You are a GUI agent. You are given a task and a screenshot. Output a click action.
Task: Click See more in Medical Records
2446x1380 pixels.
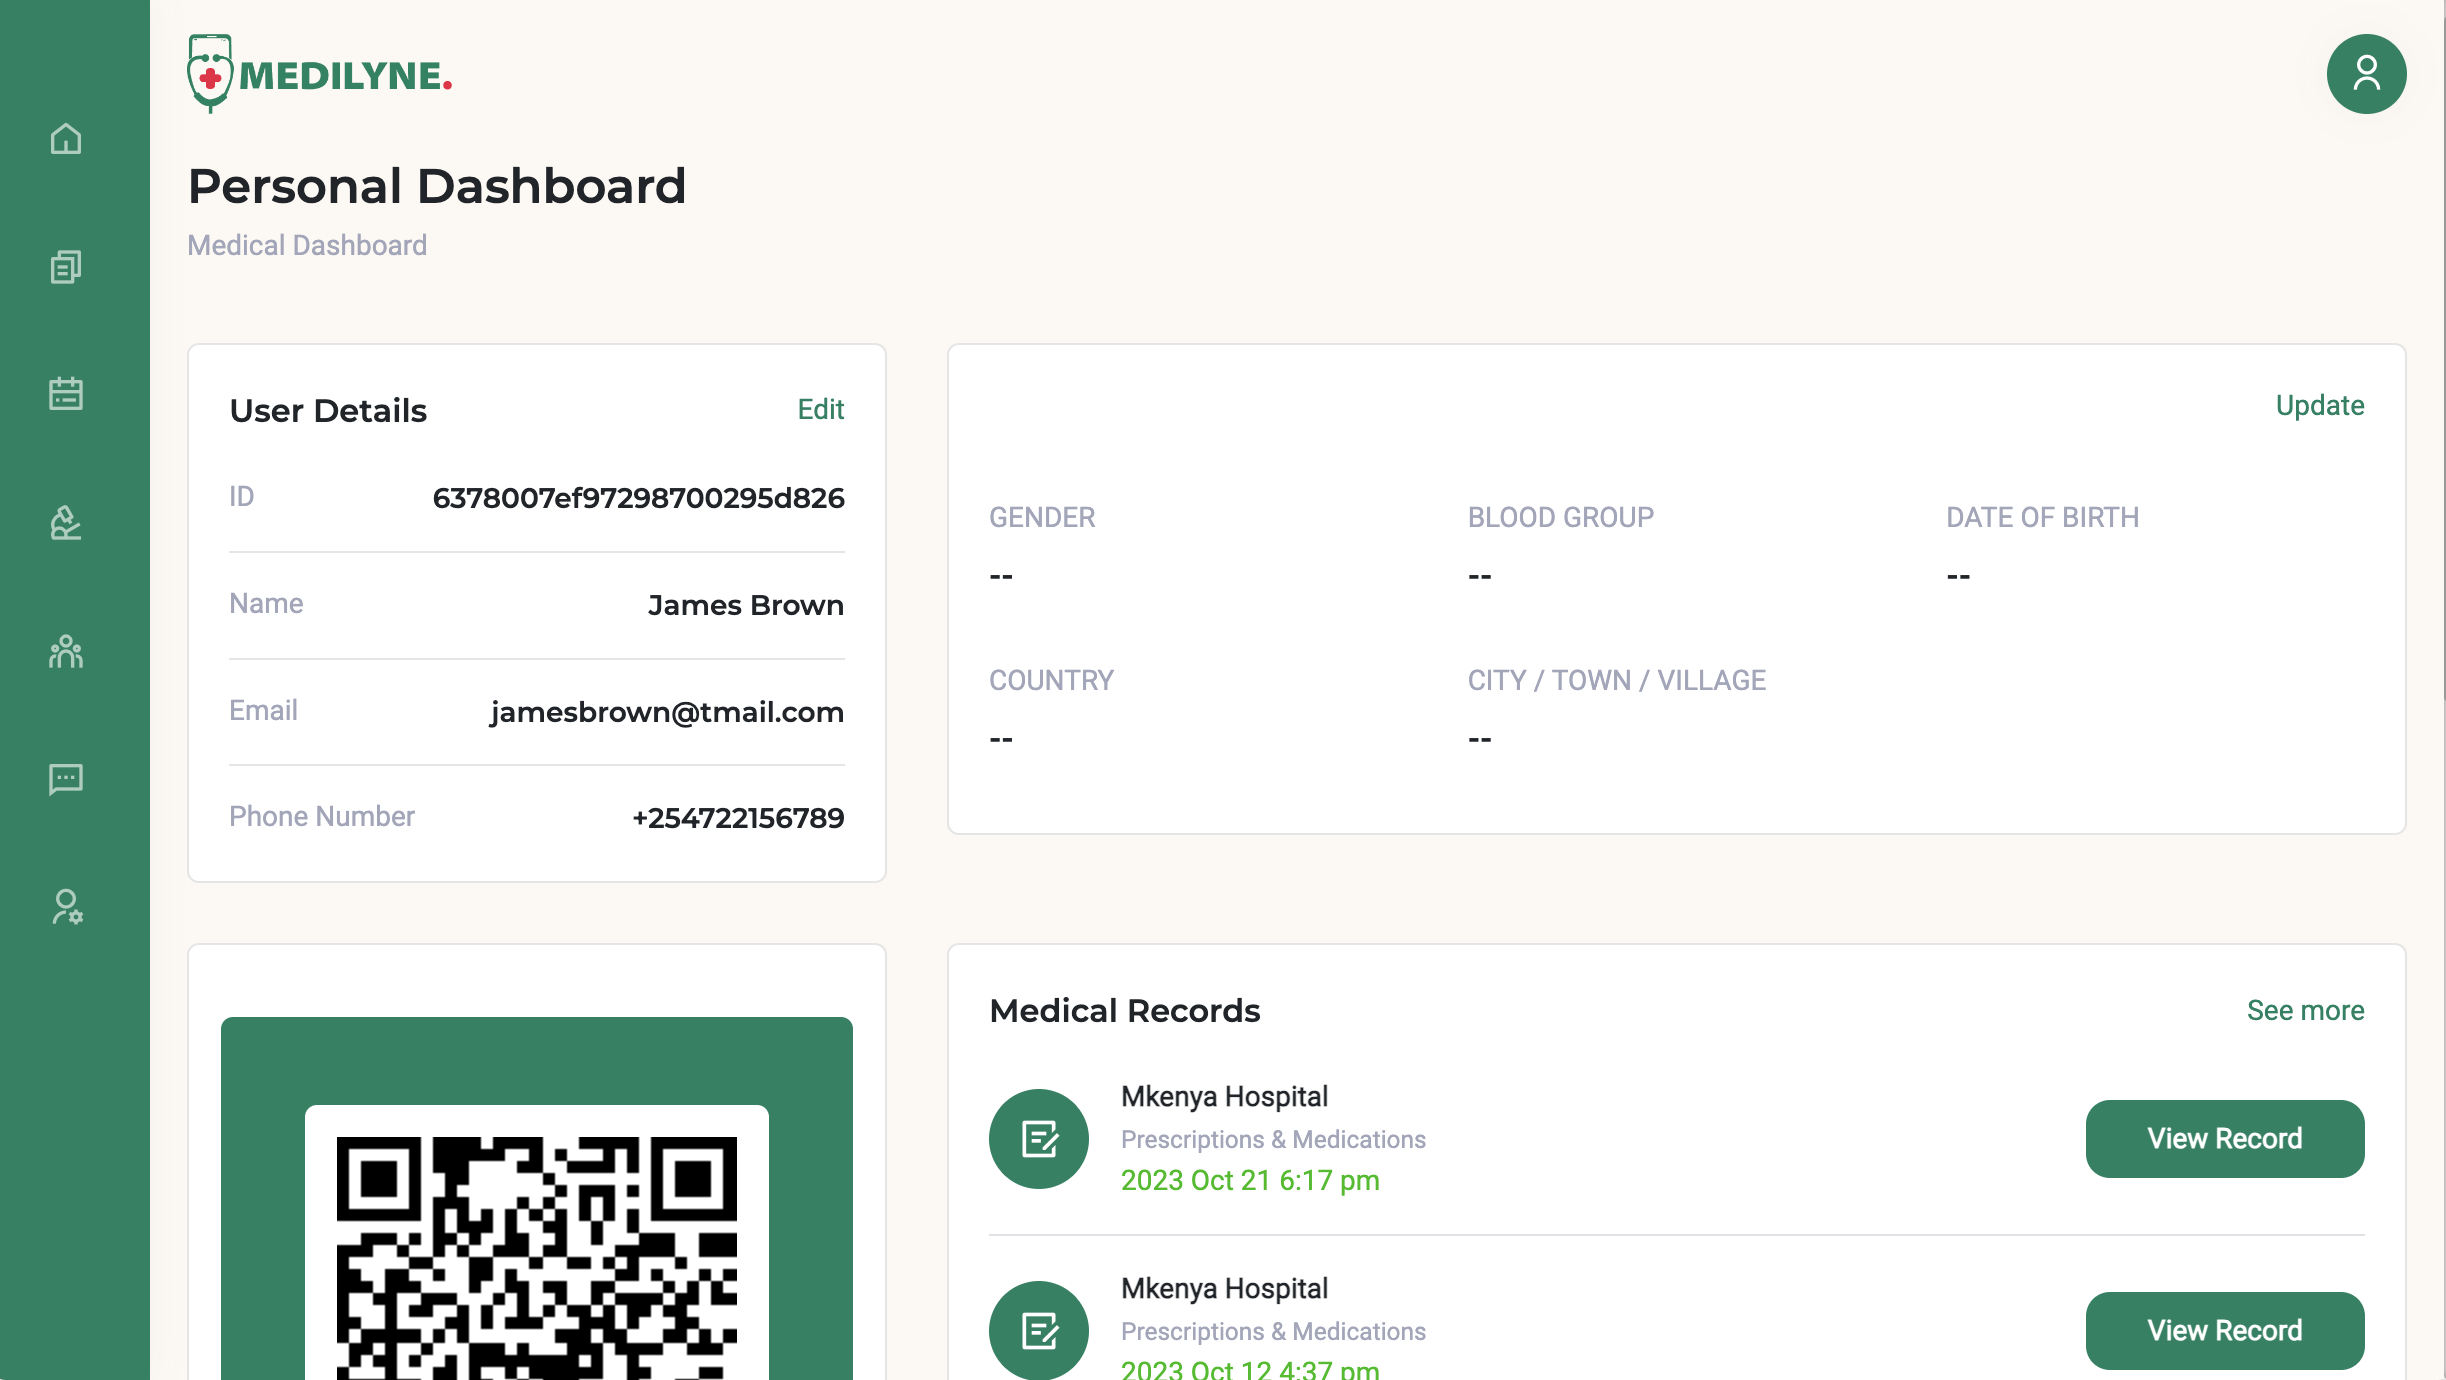(2305, 1010)
